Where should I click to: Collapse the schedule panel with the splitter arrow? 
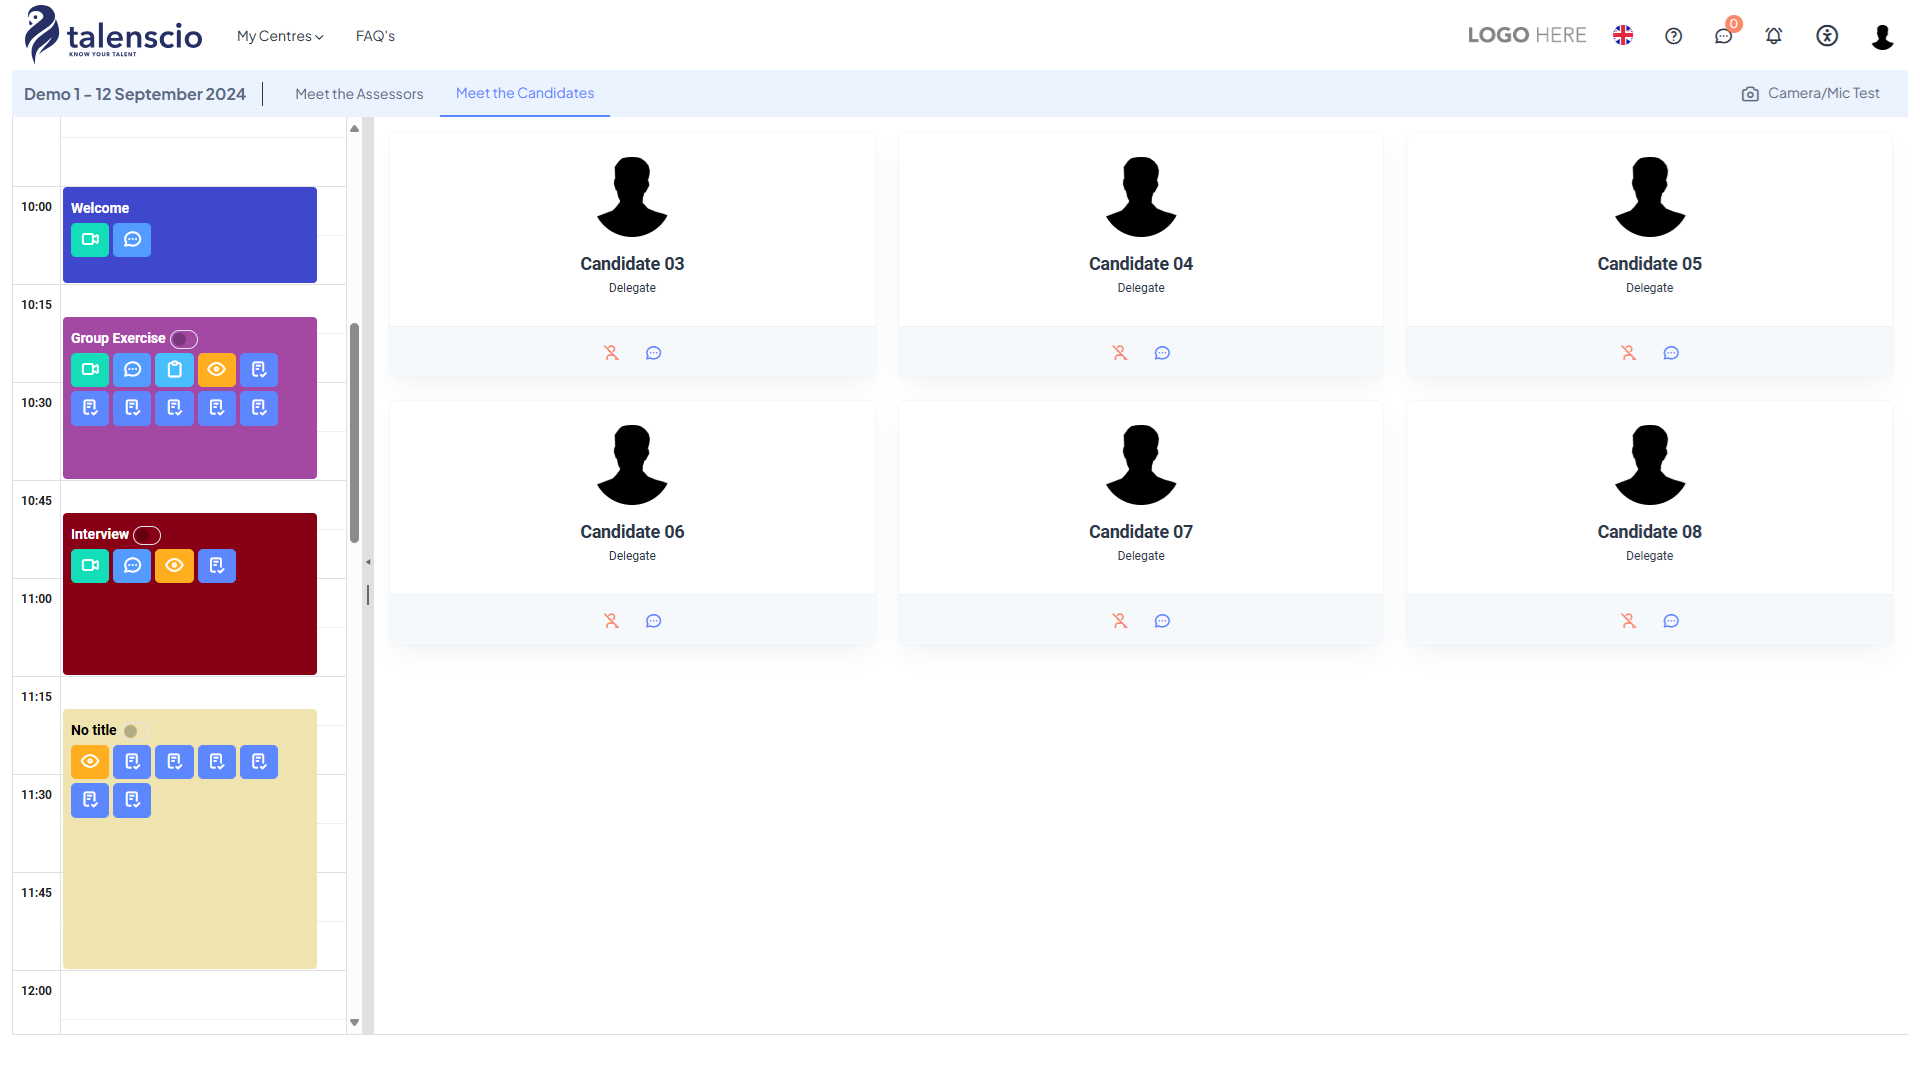pyautogui.click(x=368, y=562)
